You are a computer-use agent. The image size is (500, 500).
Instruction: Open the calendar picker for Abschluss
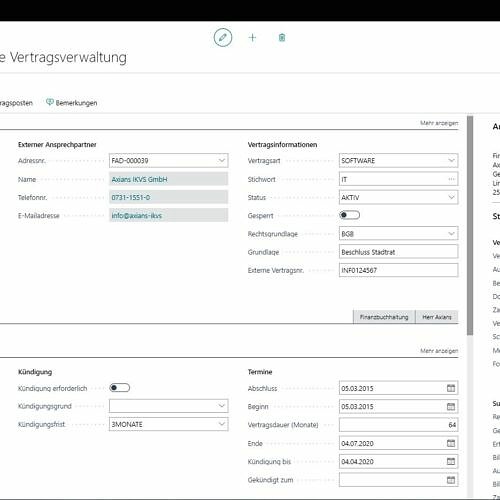pyautogui.click(x=451, y=388)
